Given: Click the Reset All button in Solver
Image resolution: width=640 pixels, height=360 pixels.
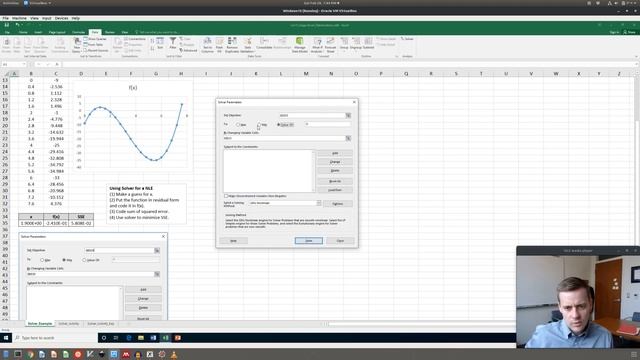Looking at the screenshot, I should (335, 181).
